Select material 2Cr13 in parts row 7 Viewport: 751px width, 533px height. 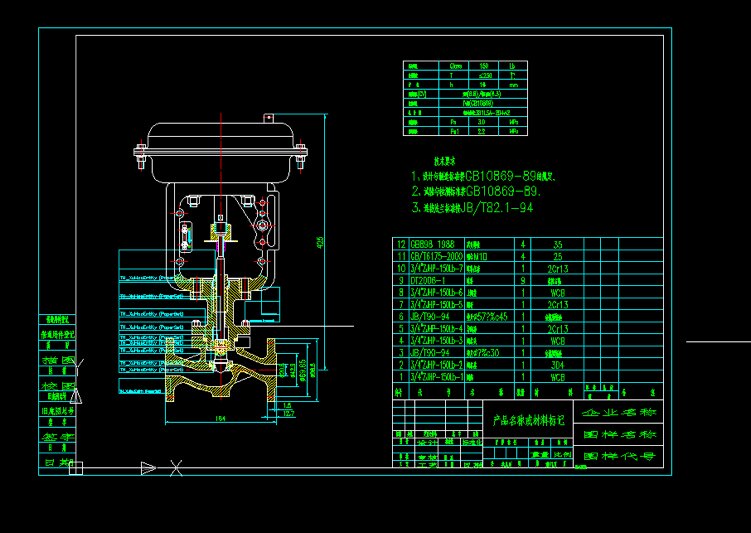(558, 305)
